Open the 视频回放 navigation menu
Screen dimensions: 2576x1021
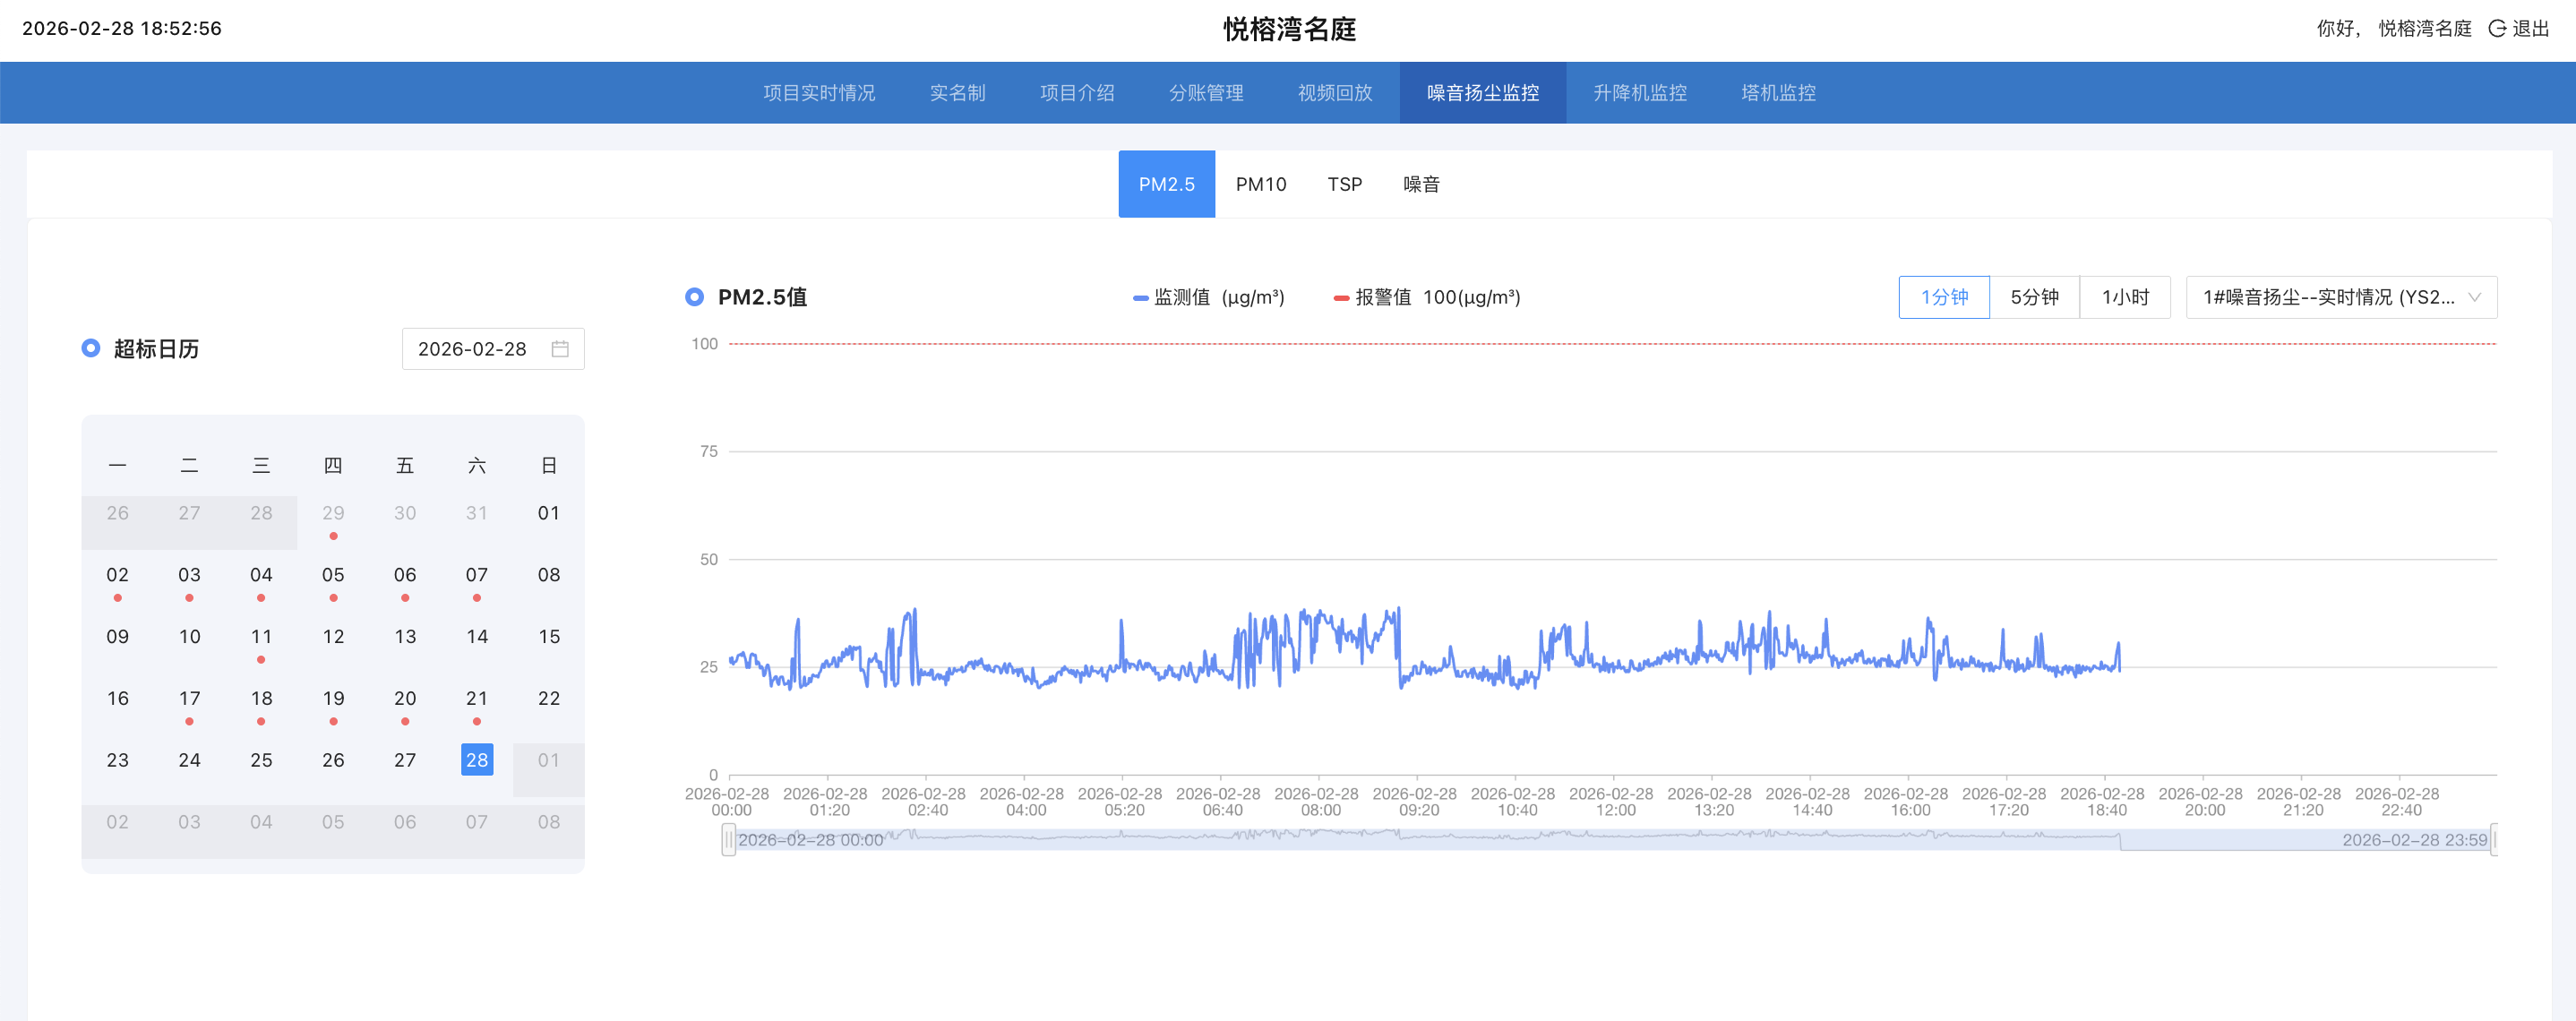click(x=1334, y=93)
